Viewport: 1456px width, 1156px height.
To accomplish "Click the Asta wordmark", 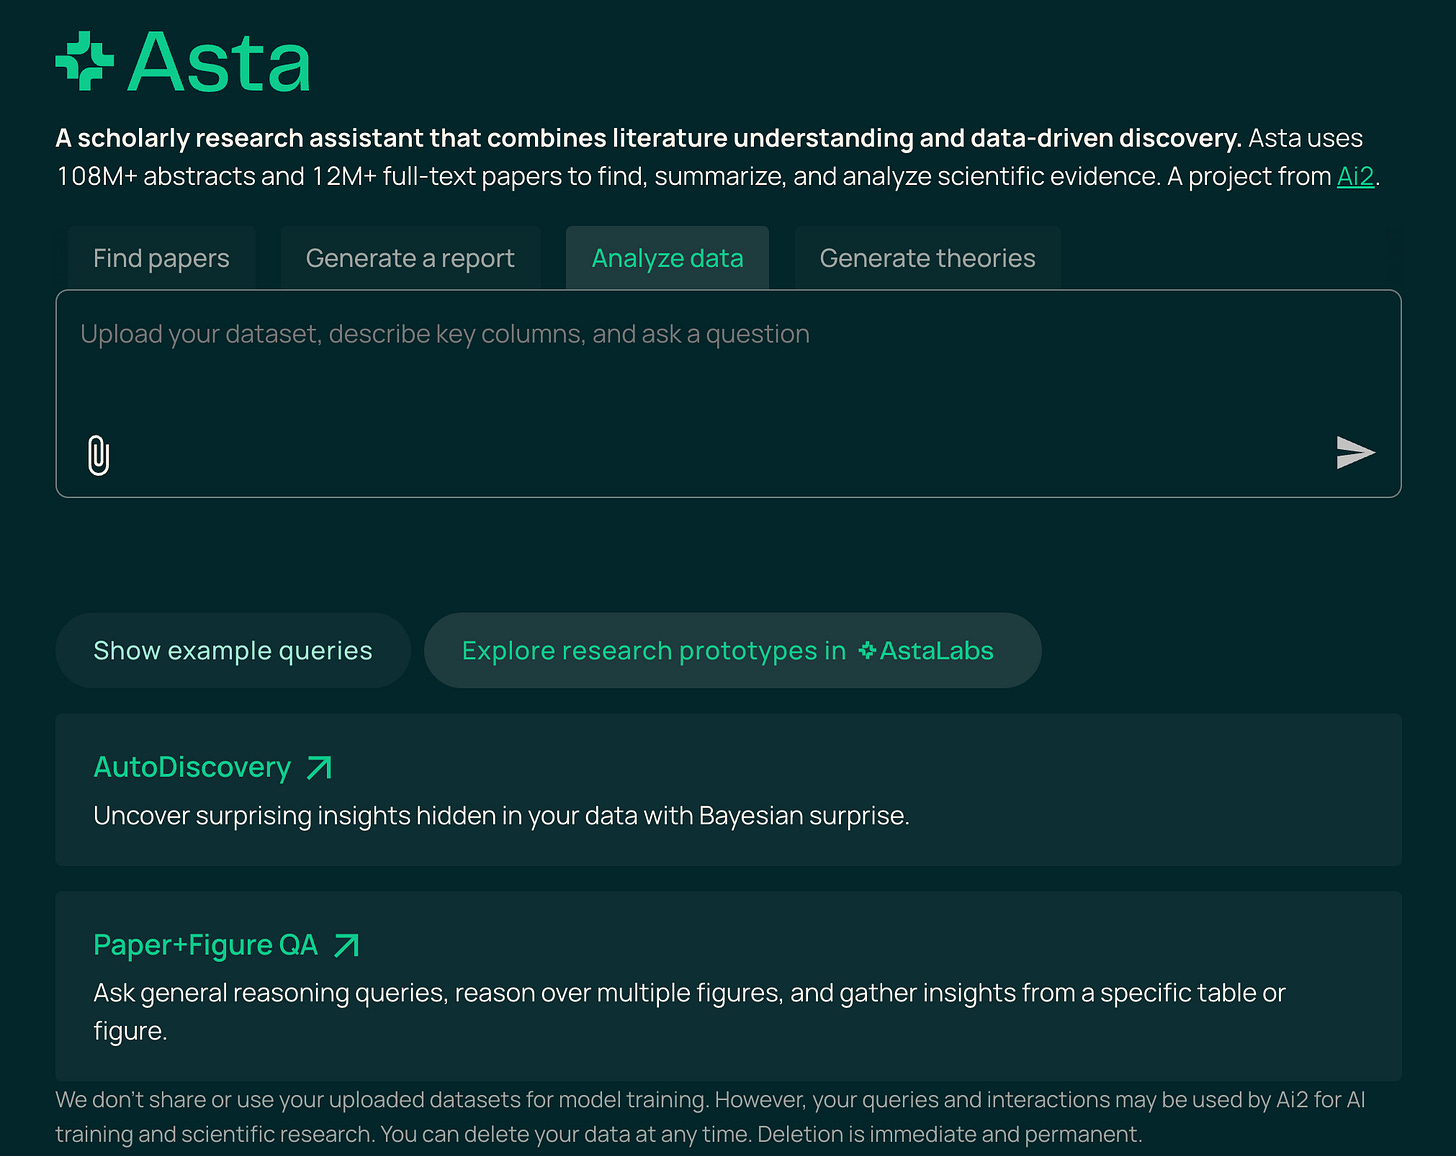I will [x=219, y=62].
